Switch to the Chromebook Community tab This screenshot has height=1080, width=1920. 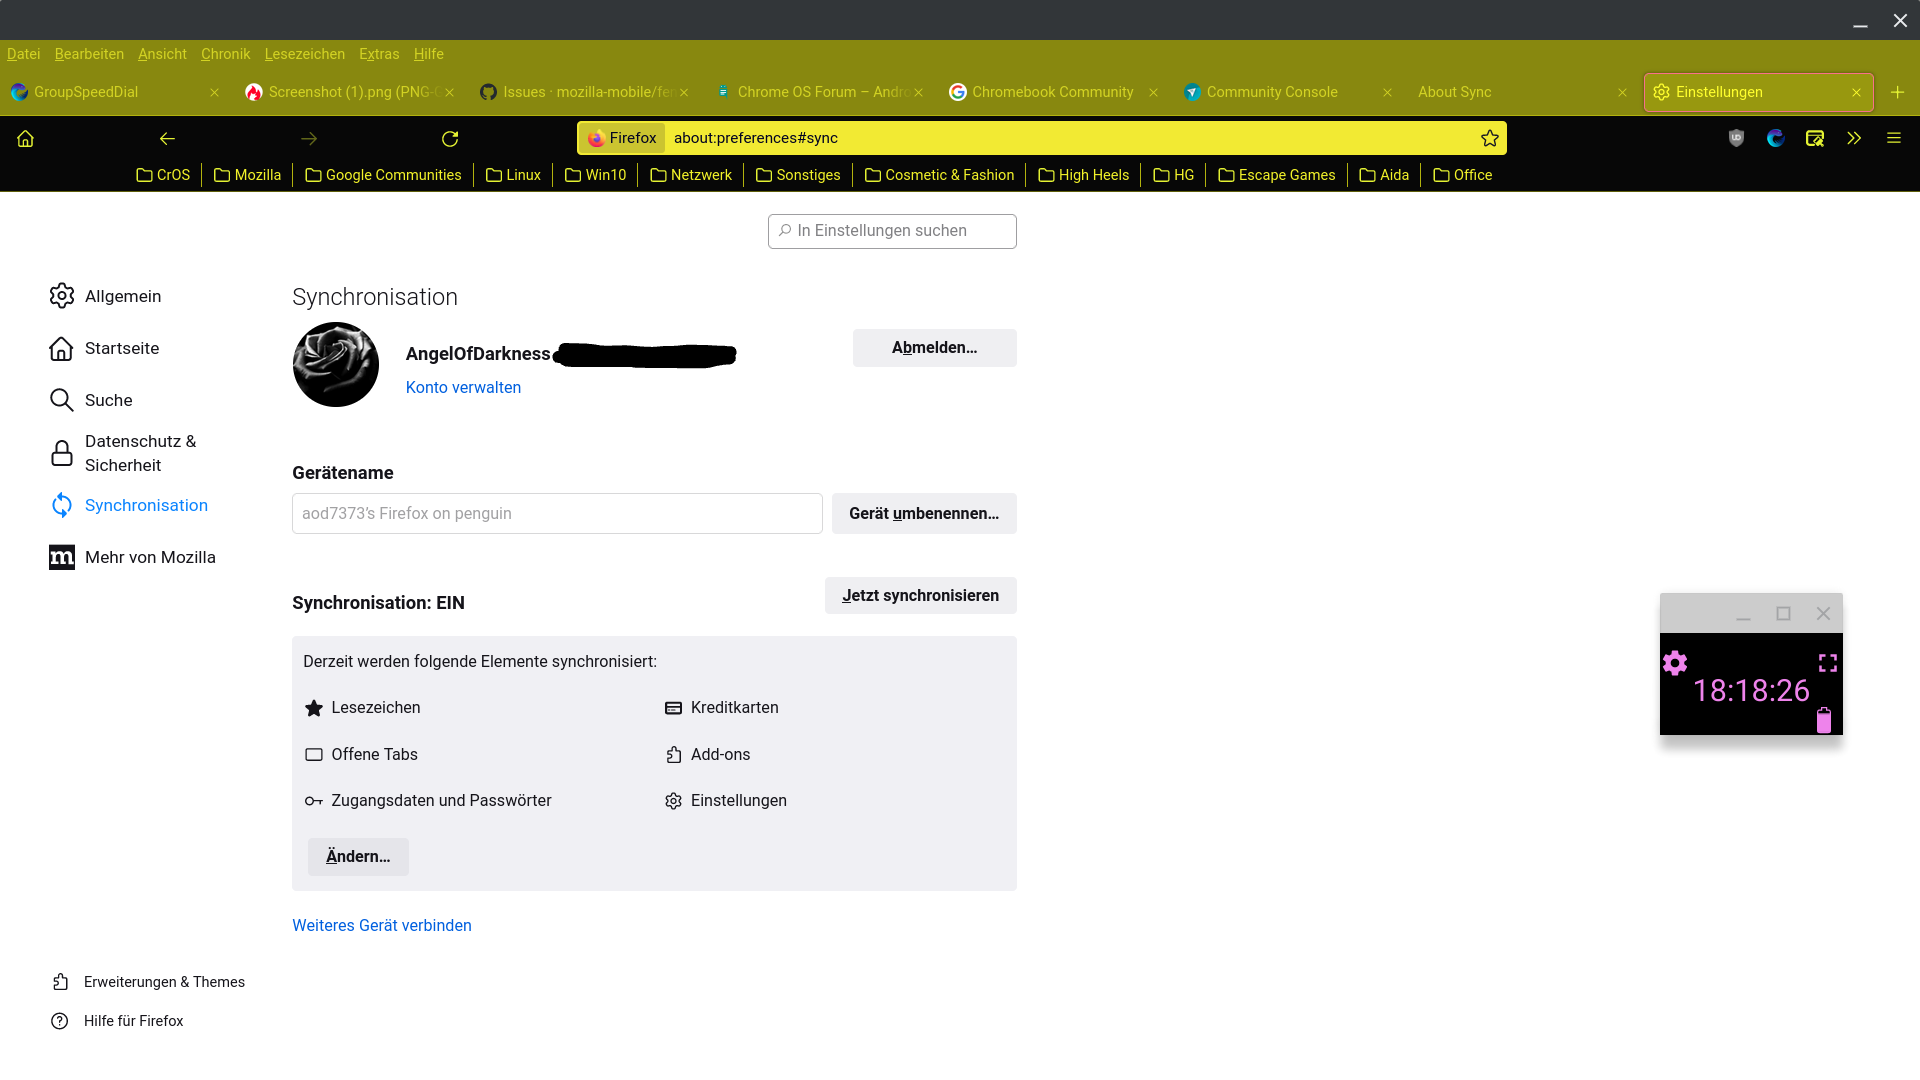click(1052, 92)
